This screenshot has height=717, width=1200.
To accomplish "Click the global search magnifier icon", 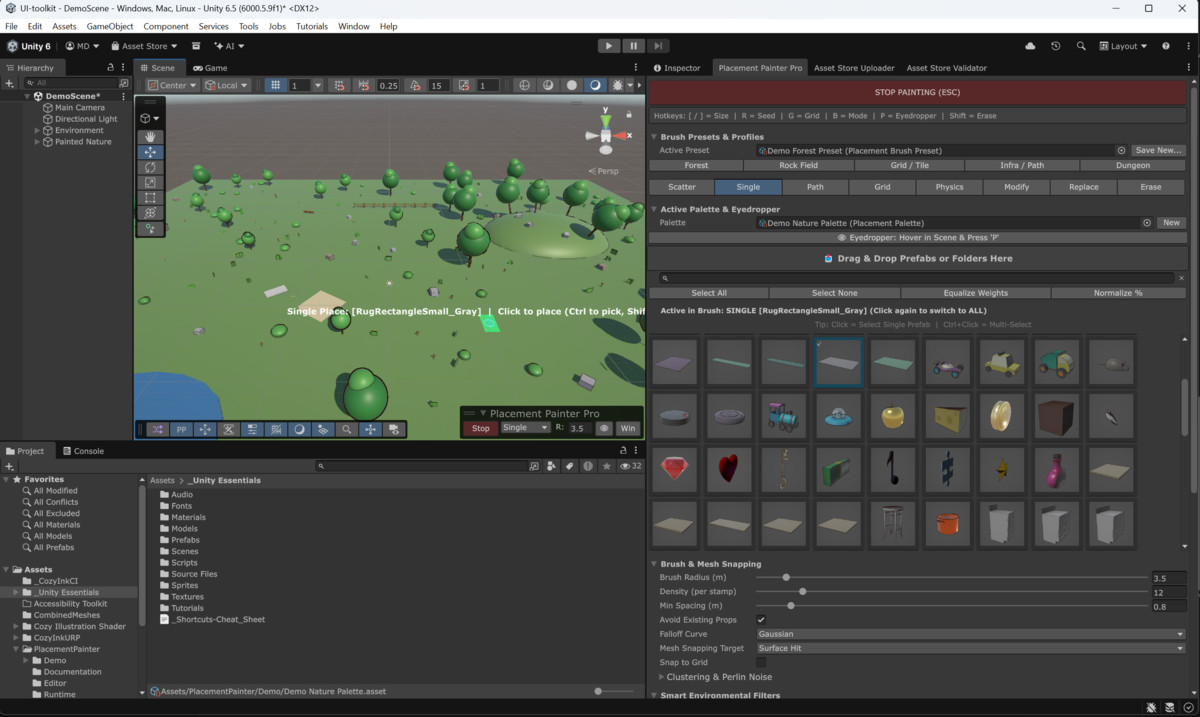I will click(x=1081, y=46).
